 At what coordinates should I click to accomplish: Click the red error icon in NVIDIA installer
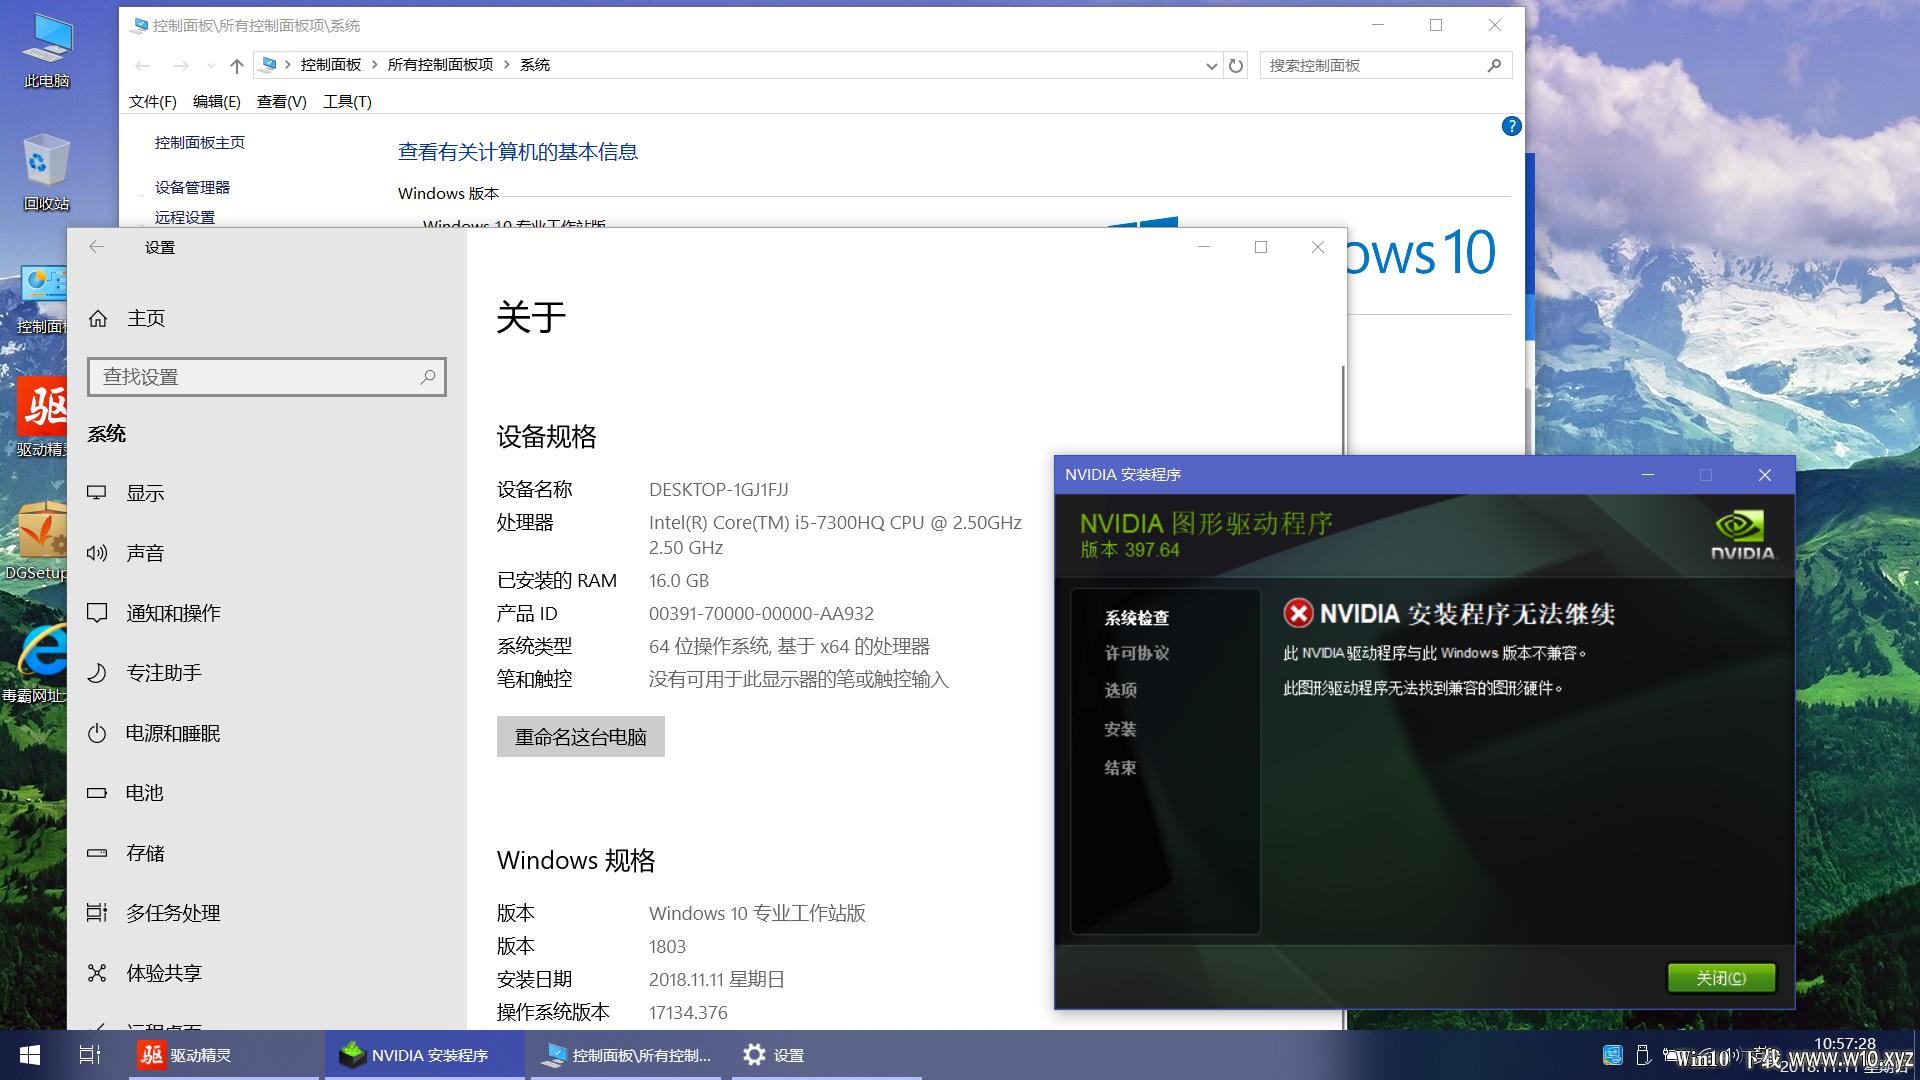coord(1298,613)
